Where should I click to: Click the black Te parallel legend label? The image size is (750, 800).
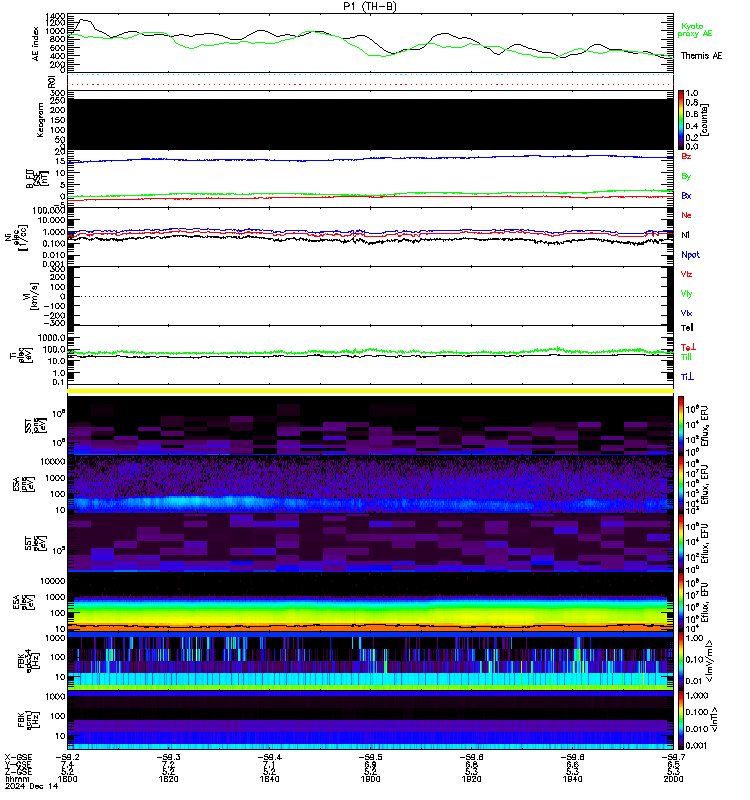pos(687,328)
